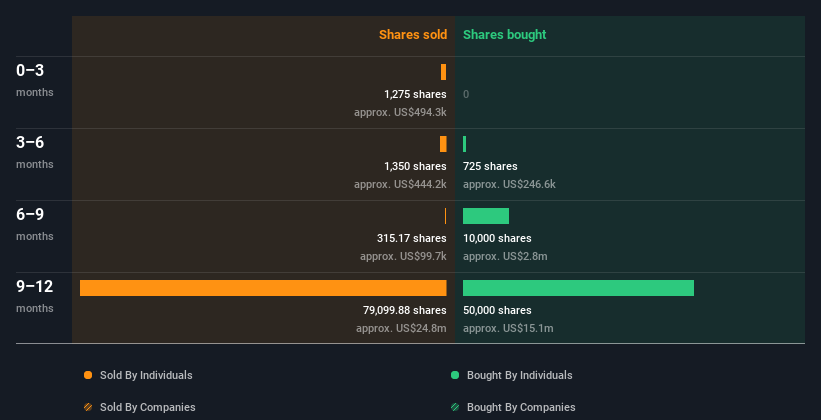Click the approx. US$24.8m amount

tap(401, 328)
